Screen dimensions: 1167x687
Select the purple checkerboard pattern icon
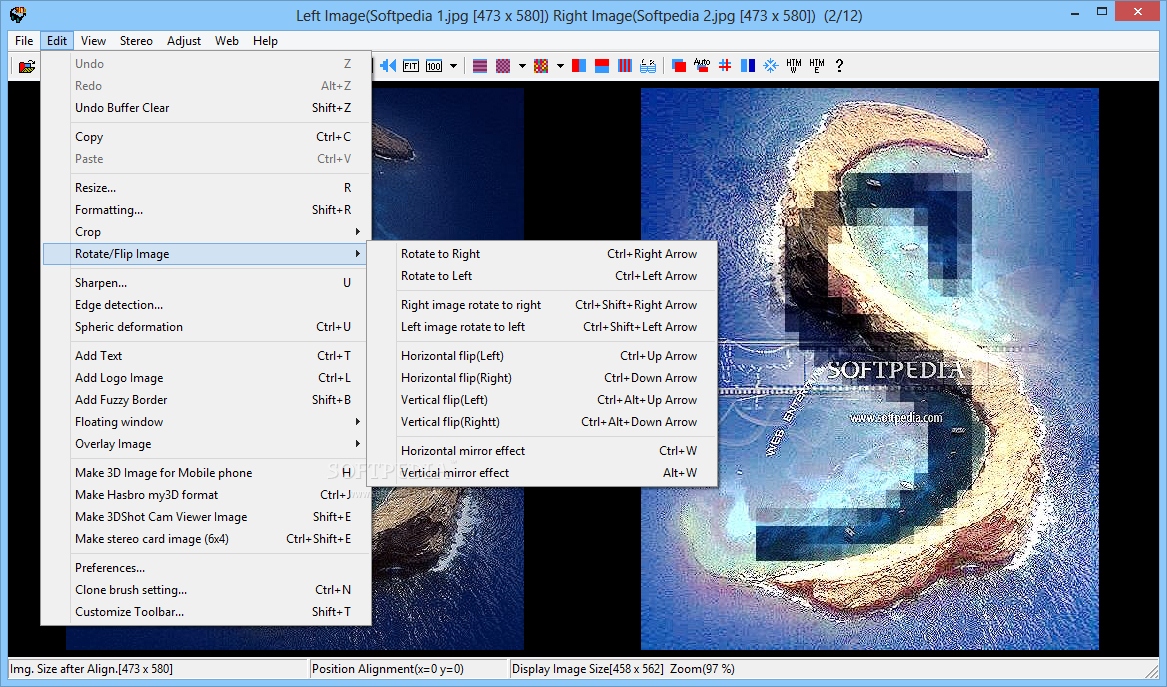[x=503, y=65]
